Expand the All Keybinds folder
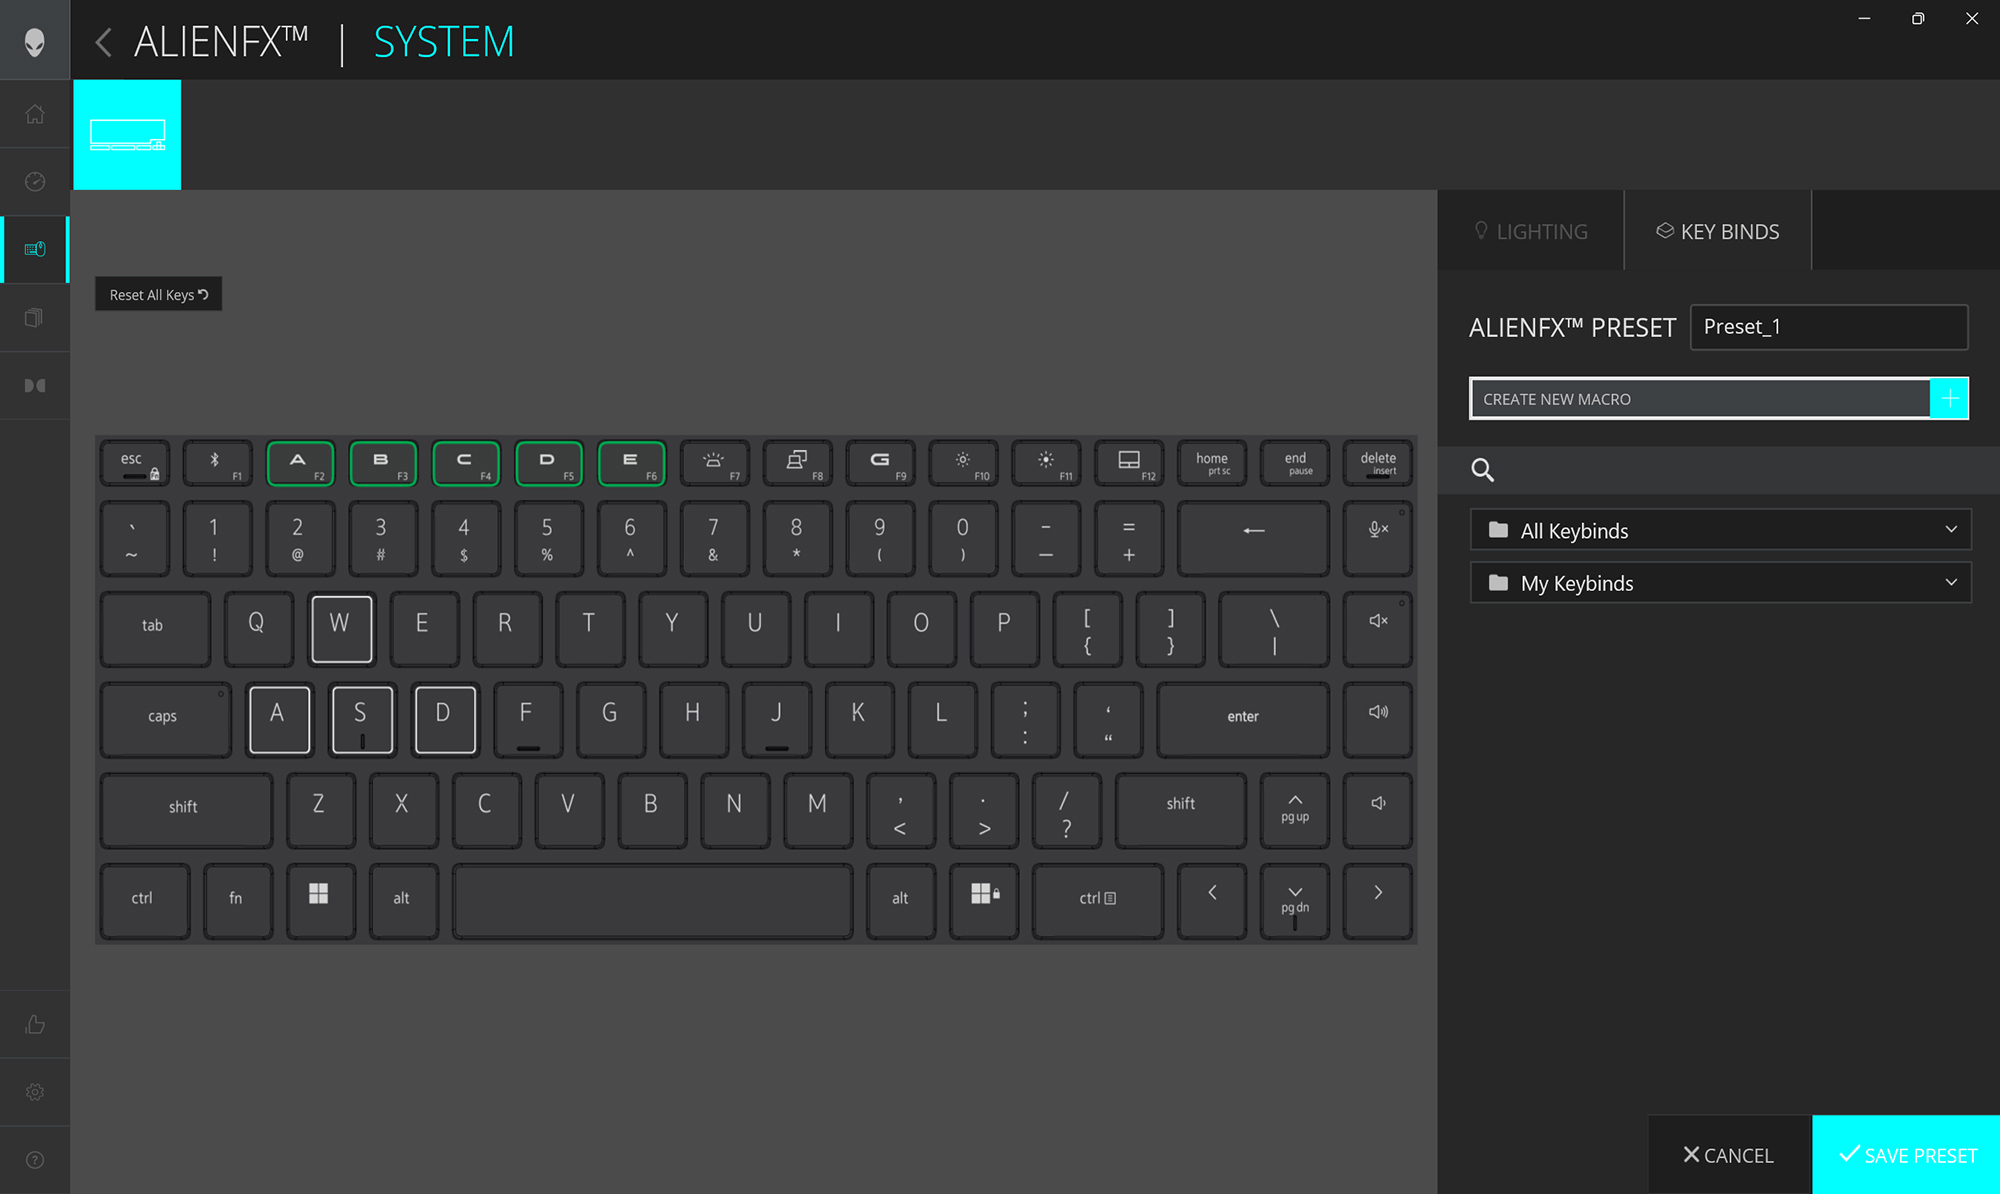The width and height of the screenshot is (2000, 1194). [x=1721, y=530]
